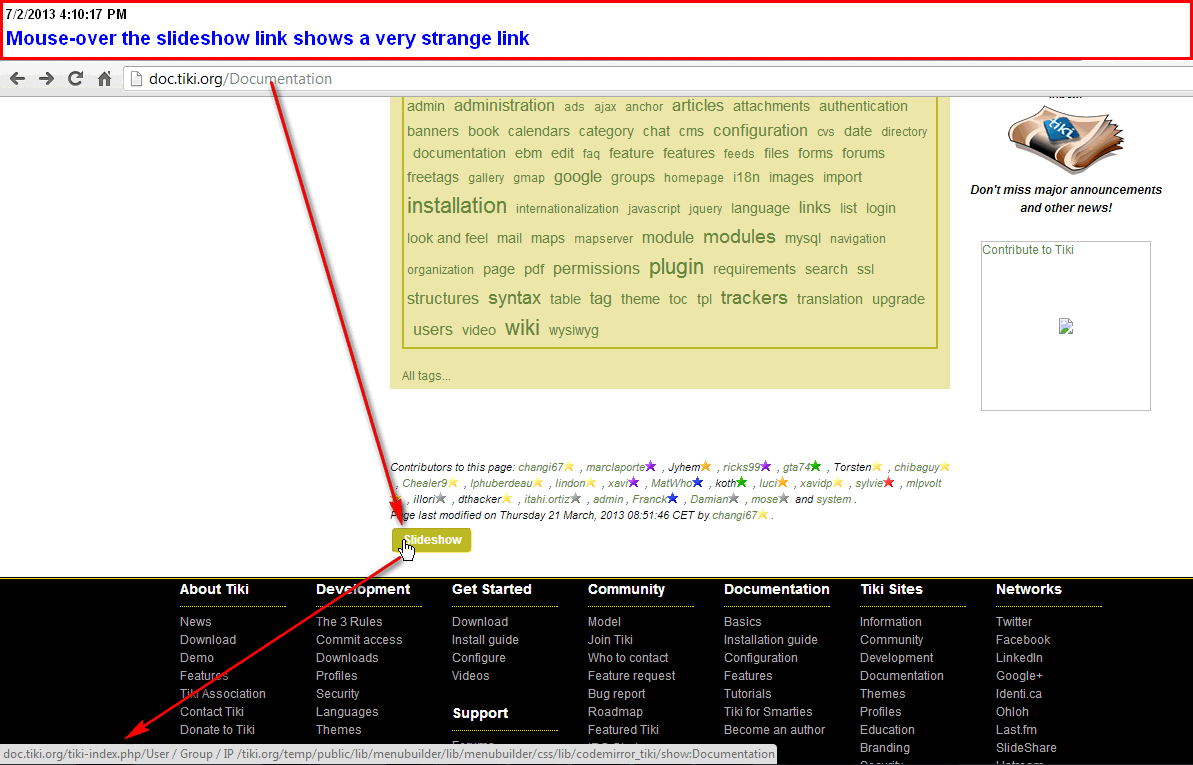This screenshot has height=765, width=1193.
Task: Click the red star next to sylvie
Action: pos(889,483)
